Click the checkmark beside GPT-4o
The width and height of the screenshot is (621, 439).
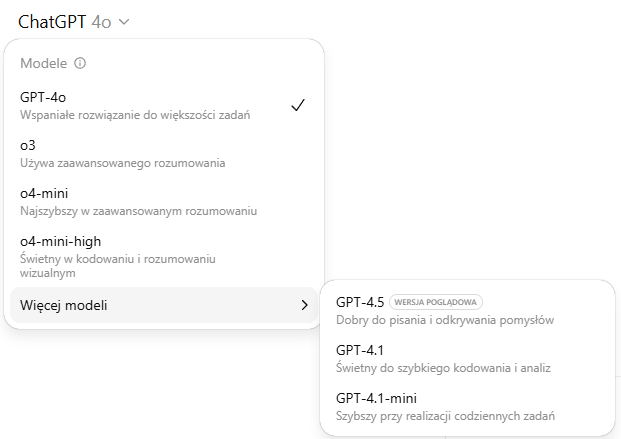(298, 105)
